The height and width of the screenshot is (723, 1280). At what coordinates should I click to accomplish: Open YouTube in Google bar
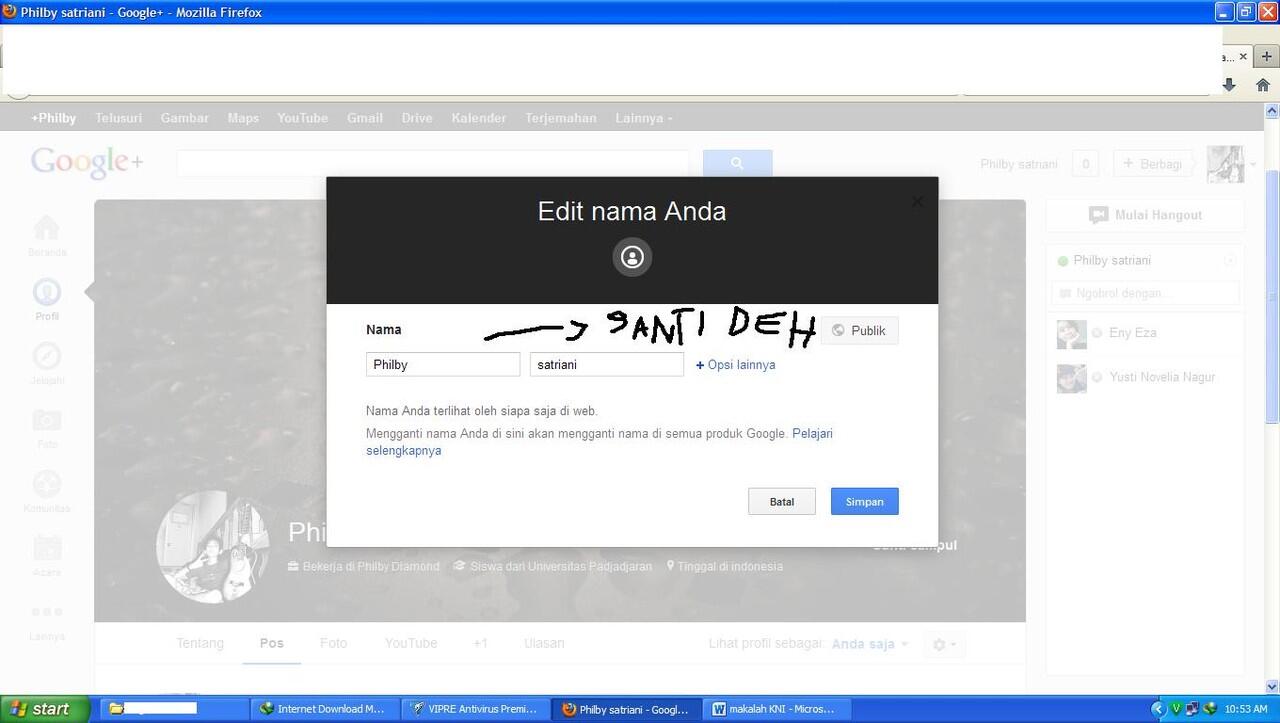pyautogui.click(x=303, y=118)
